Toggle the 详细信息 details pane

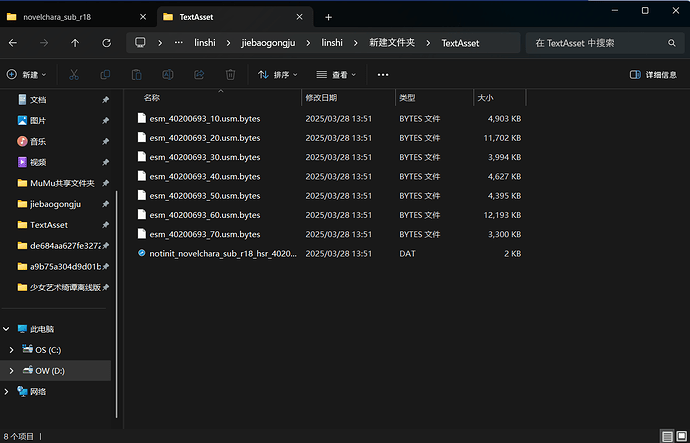(653, 75)
